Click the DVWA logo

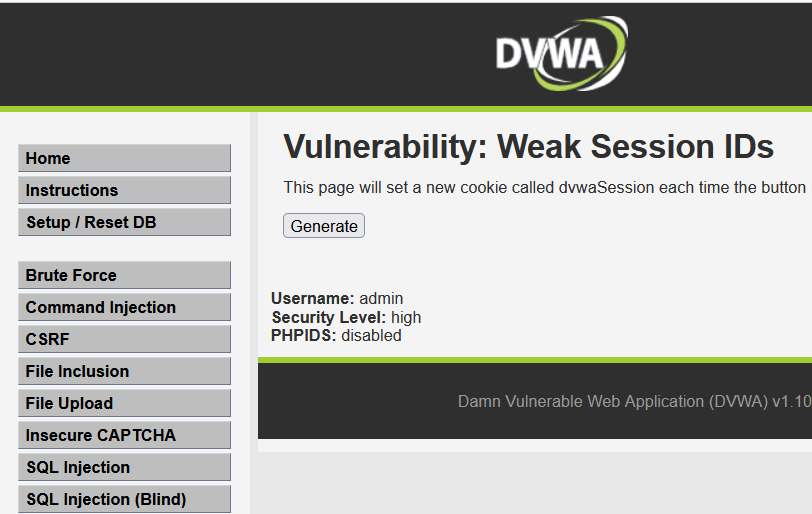562,53
